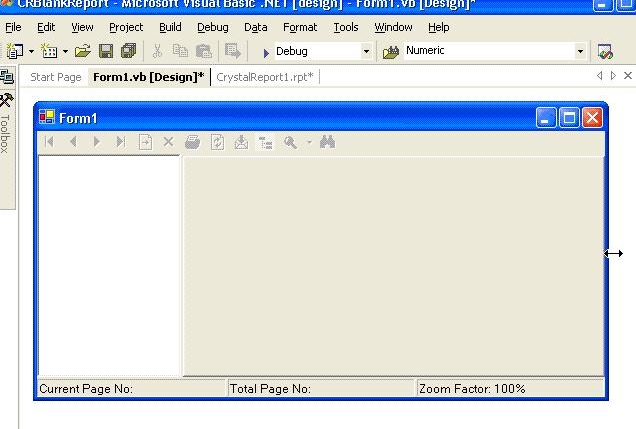
Task: Click the Go to Page icon
Action: click(145, 142)
